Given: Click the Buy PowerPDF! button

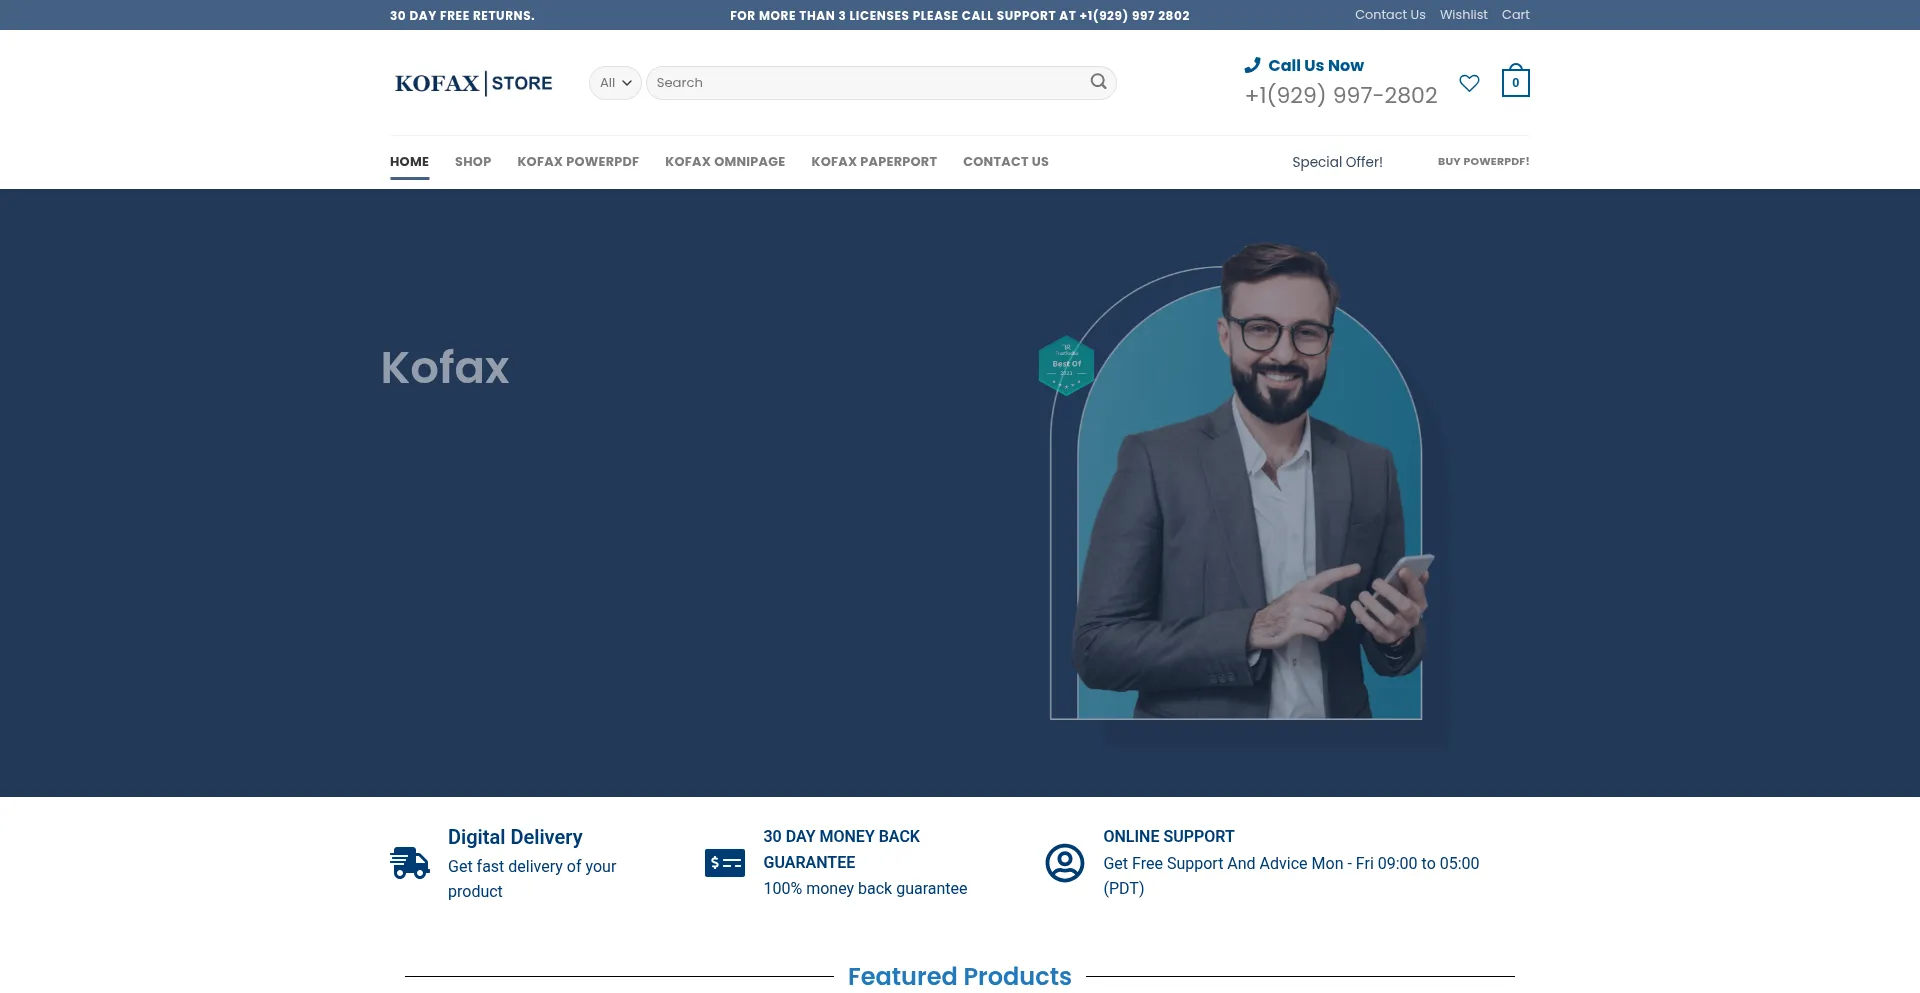Looking at the screenshot, I should coord(1483,162).
